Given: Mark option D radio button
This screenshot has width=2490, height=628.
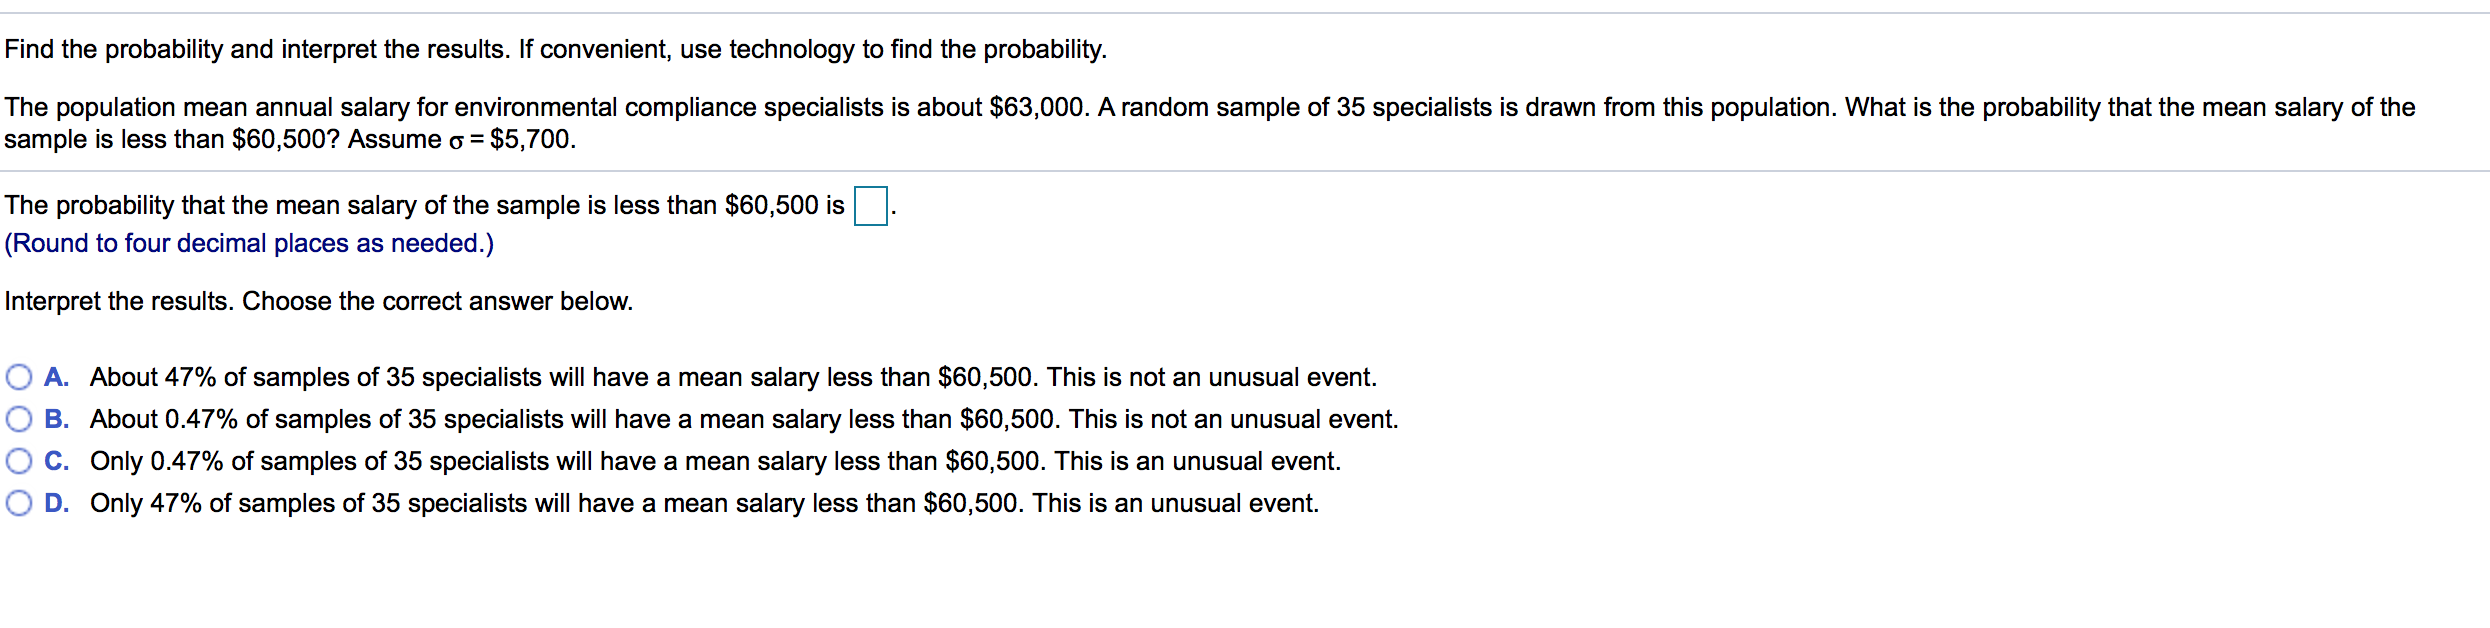Looking at the screenshot, I should click(19, 503).
